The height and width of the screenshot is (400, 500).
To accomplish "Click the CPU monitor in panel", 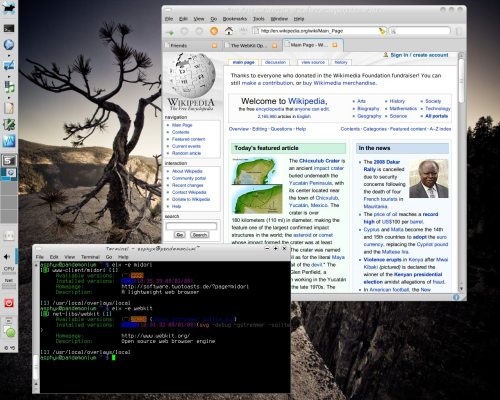I will coord(9,270).
